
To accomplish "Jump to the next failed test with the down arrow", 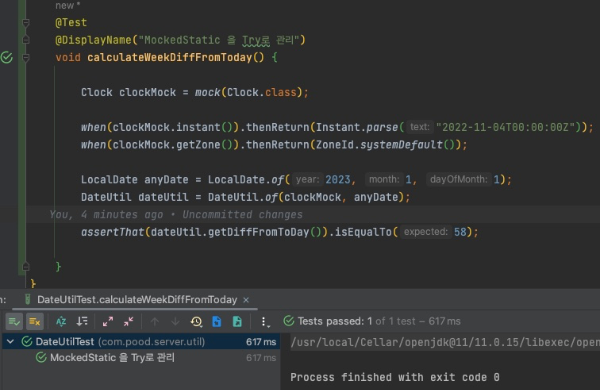I will coord(175,321).
